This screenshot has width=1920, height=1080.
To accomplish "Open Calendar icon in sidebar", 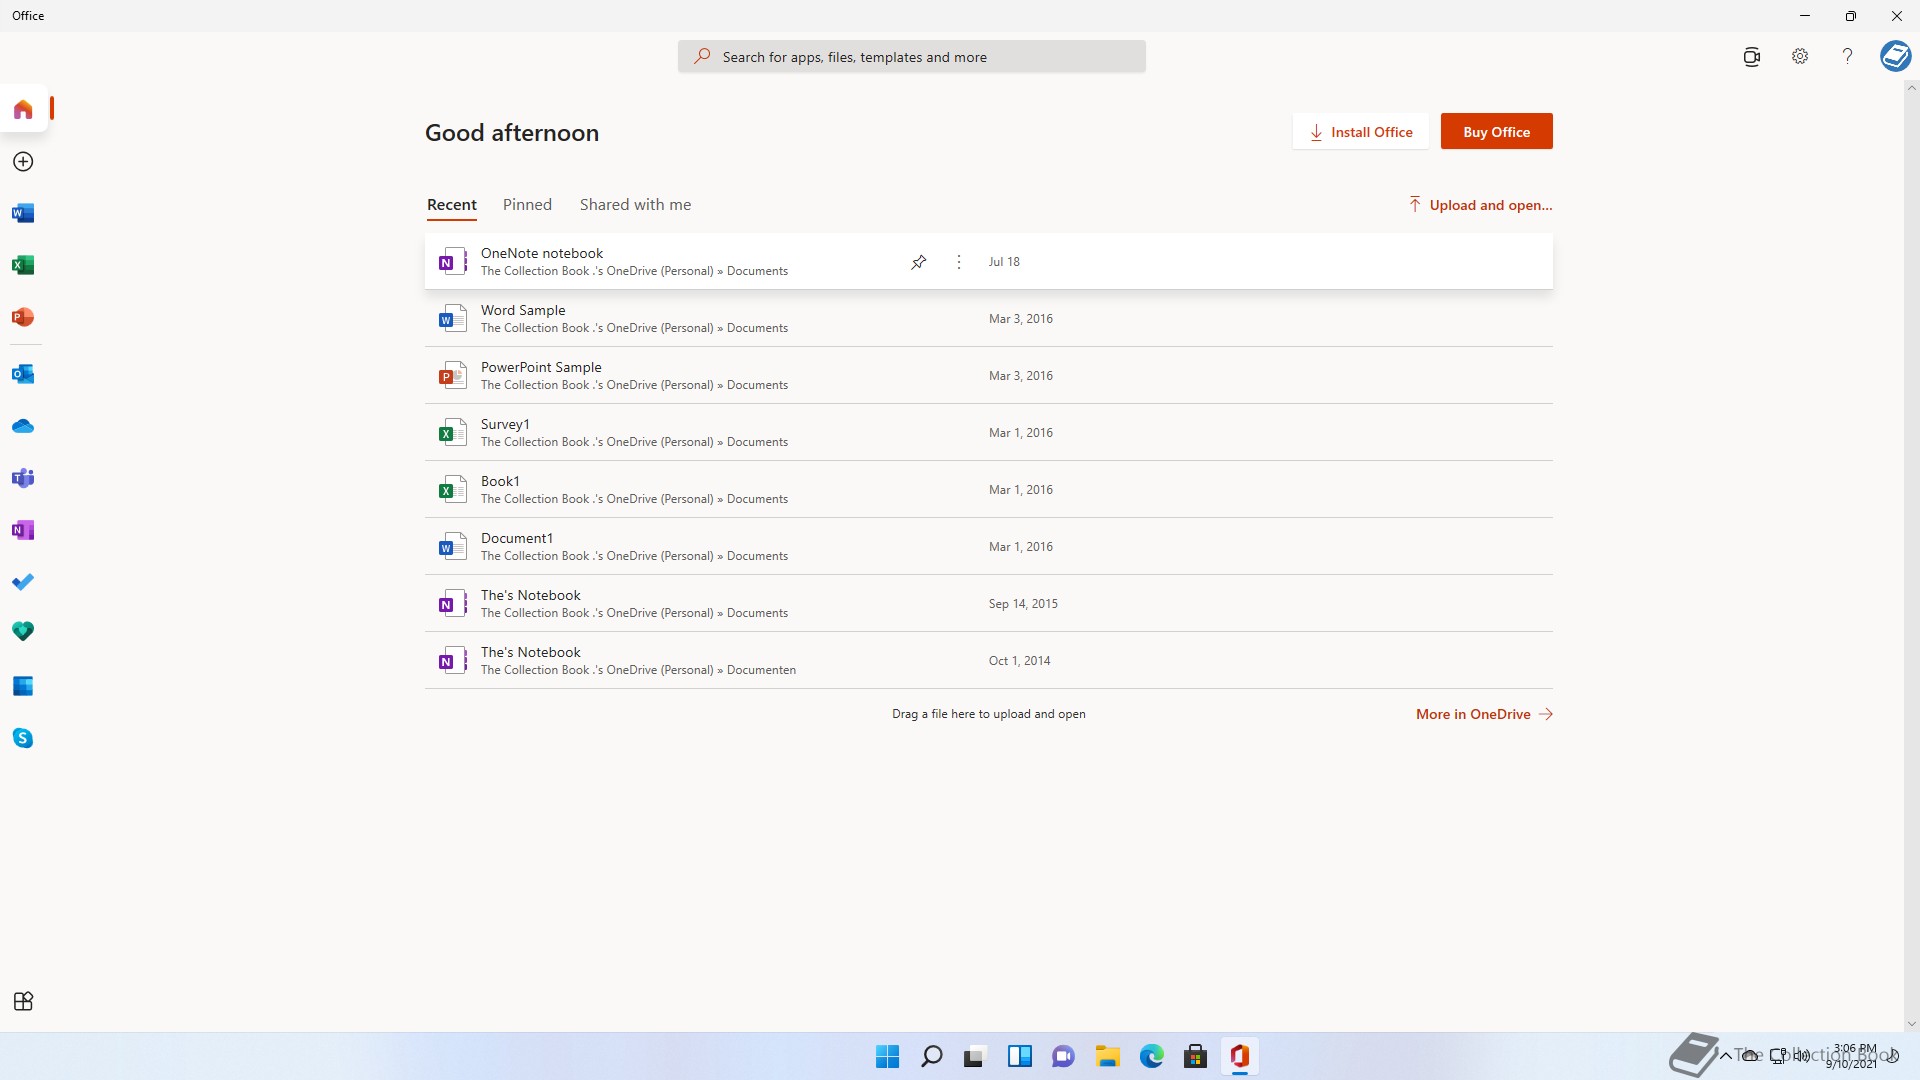I will pos(23,686).
